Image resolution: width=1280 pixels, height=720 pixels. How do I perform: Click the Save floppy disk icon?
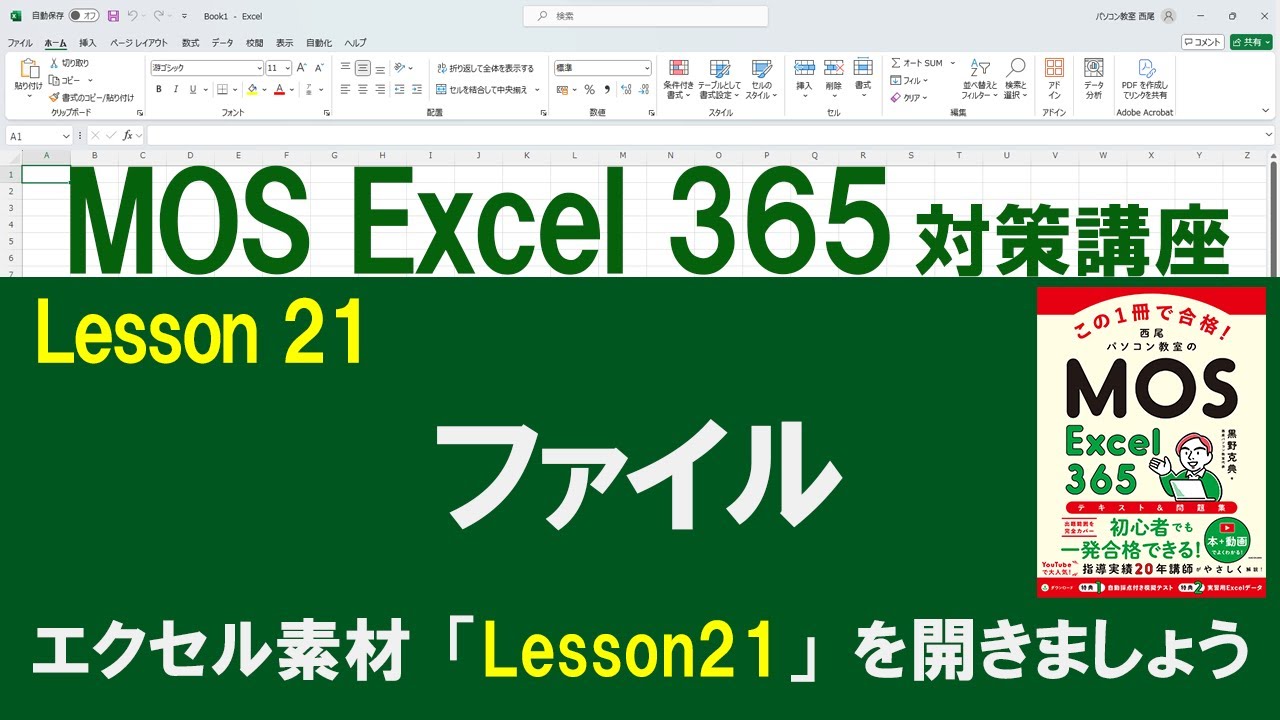coord(112,16)
